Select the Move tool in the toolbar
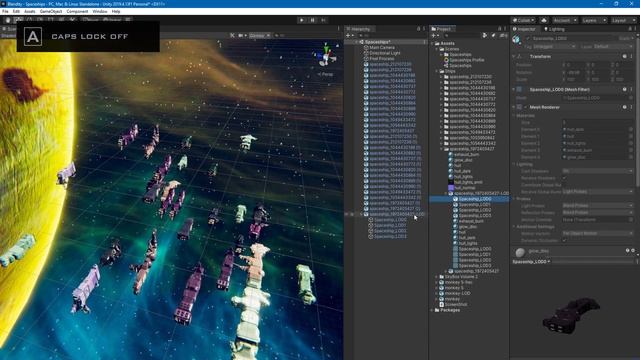This screenshot has width=640, height=360. pos(19,20)
